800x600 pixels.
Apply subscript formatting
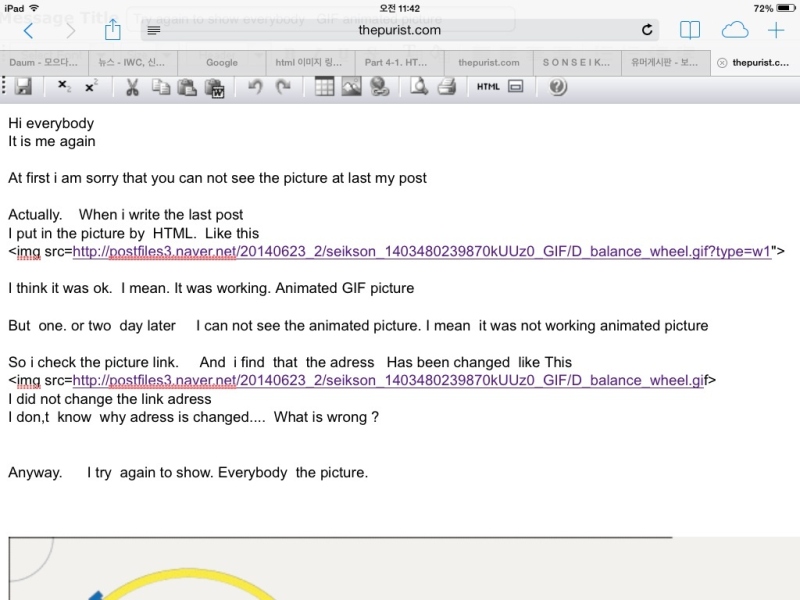64,87
